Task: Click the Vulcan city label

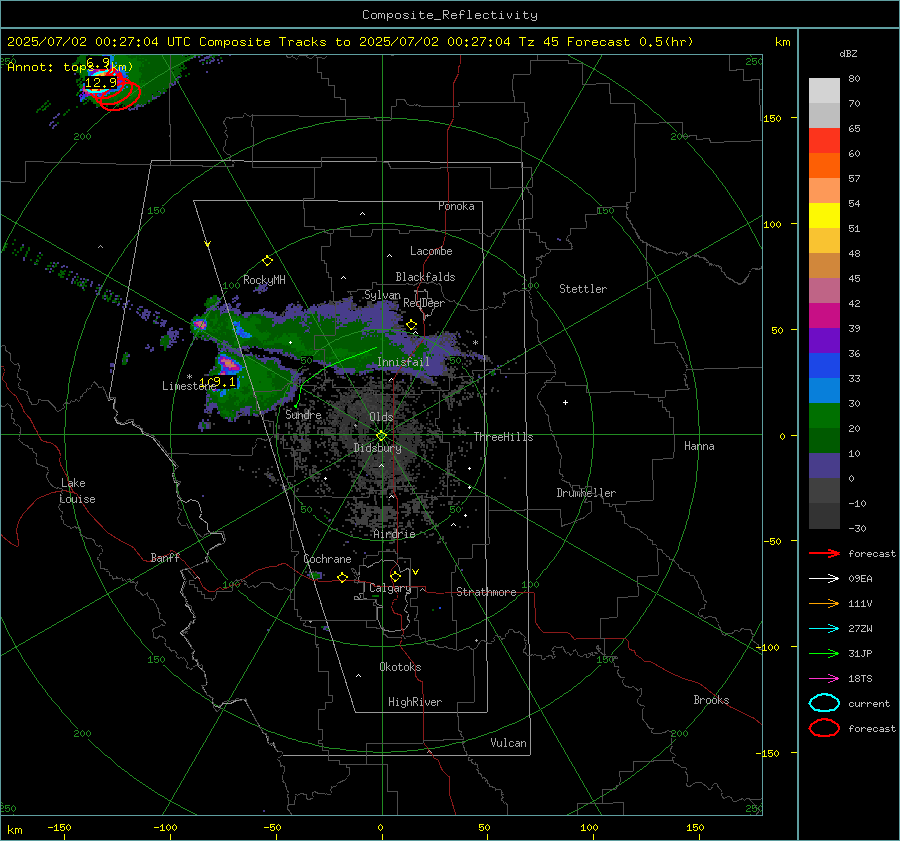Action: pos(508,743)
